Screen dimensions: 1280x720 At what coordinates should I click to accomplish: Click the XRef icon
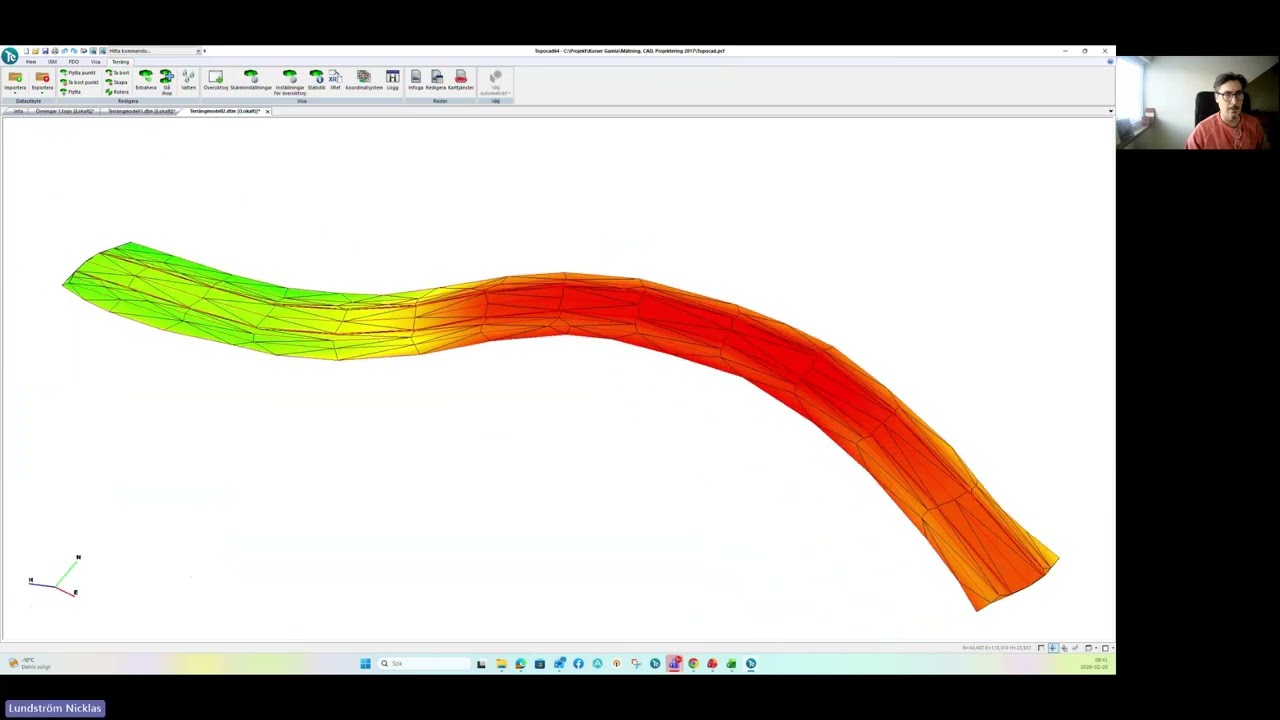pos(335,80)
